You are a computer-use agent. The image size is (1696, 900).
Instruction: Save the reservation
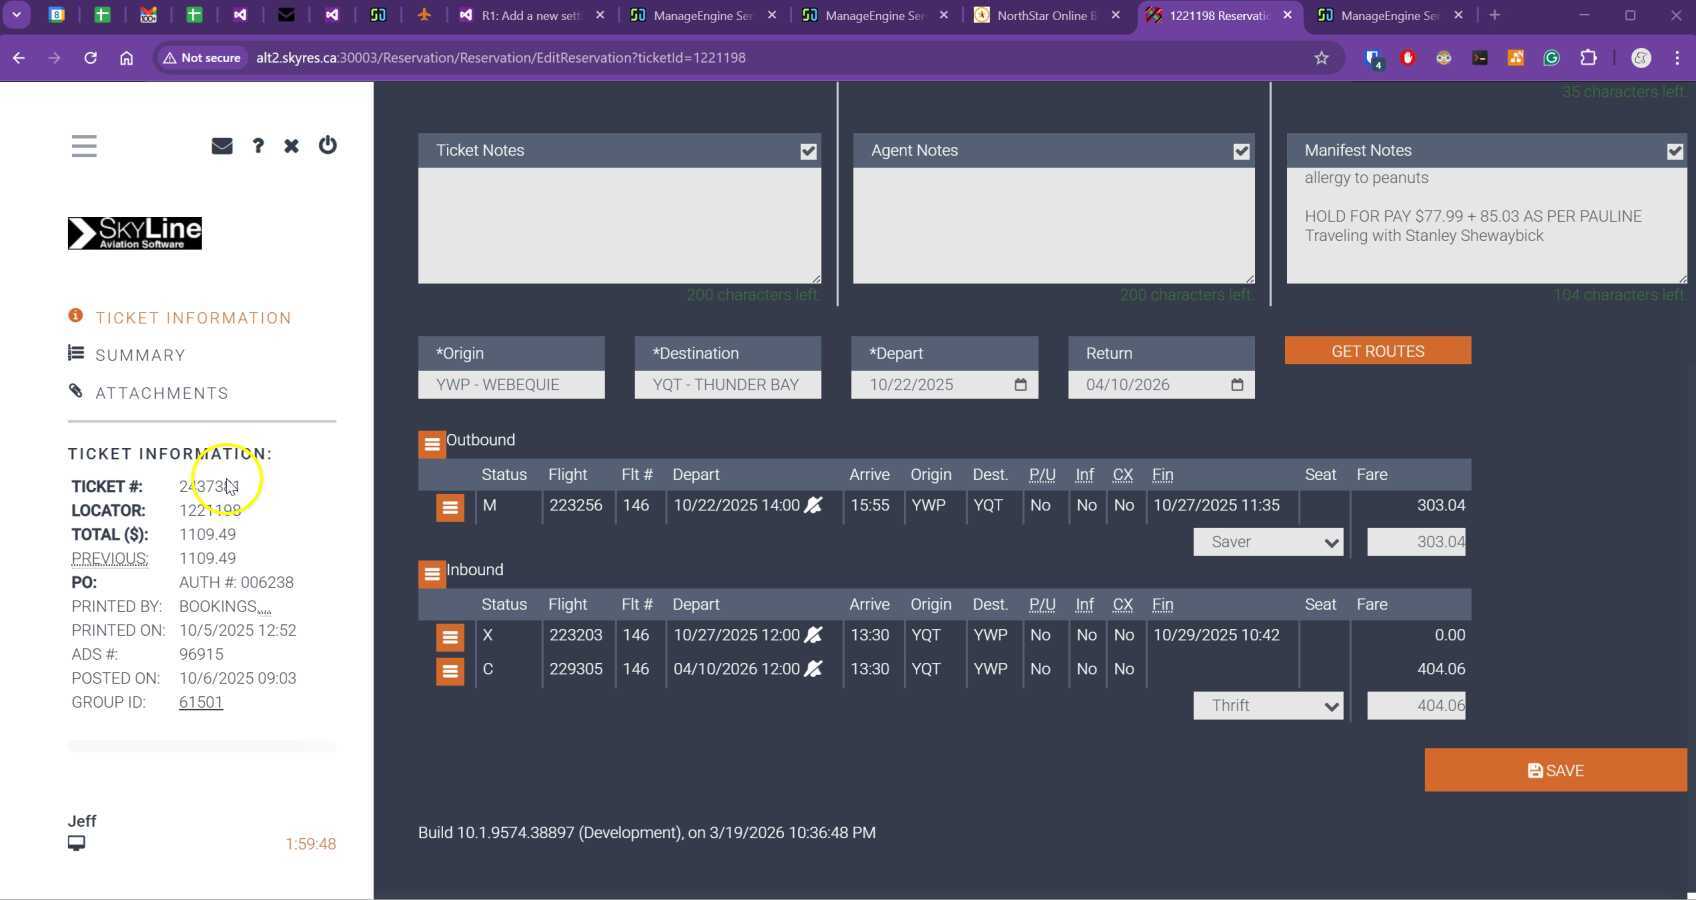click(1555, 771)
